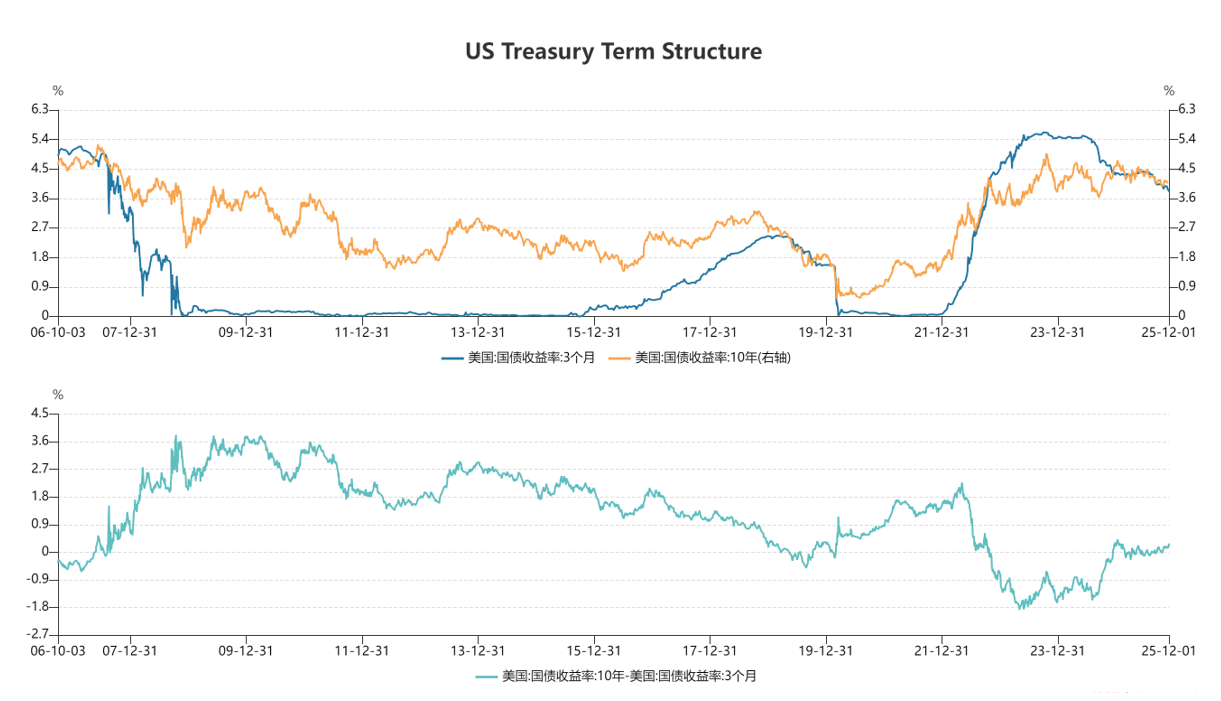The height and width of the screenshot is (701, 1221).
Task: Click the % unit label above the right axis
Action: 1169,91
